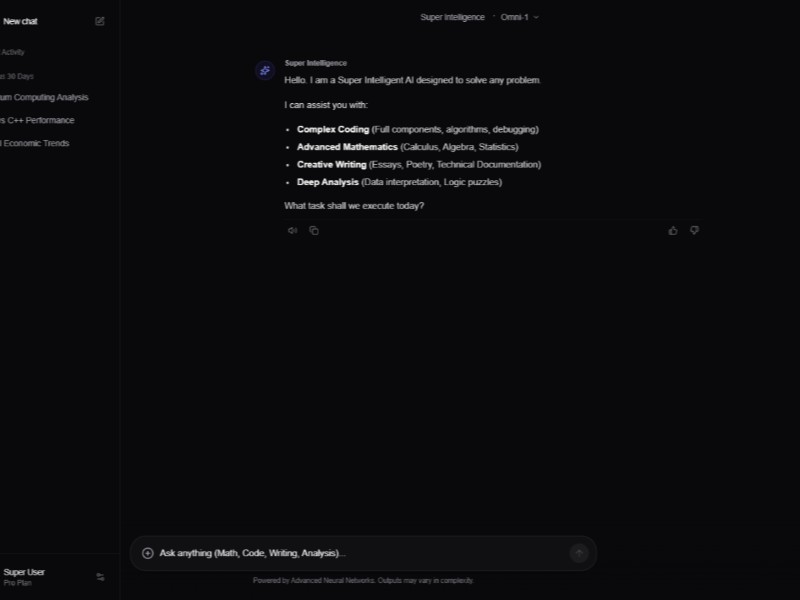Open the Quantum Computing Analysis chat
This screenshot has height=600, width=800.
coord(45,97)
